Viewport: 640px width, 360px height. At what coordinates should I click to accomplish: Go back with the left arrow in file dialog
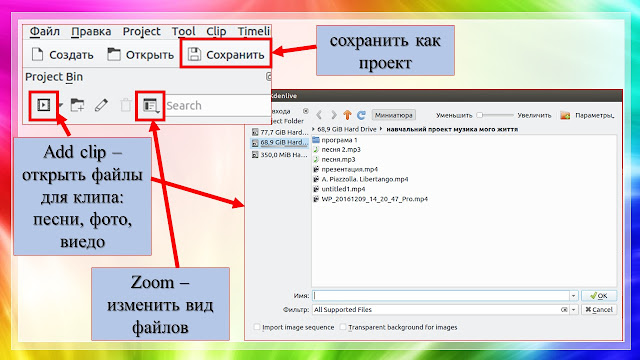point(320,115)
